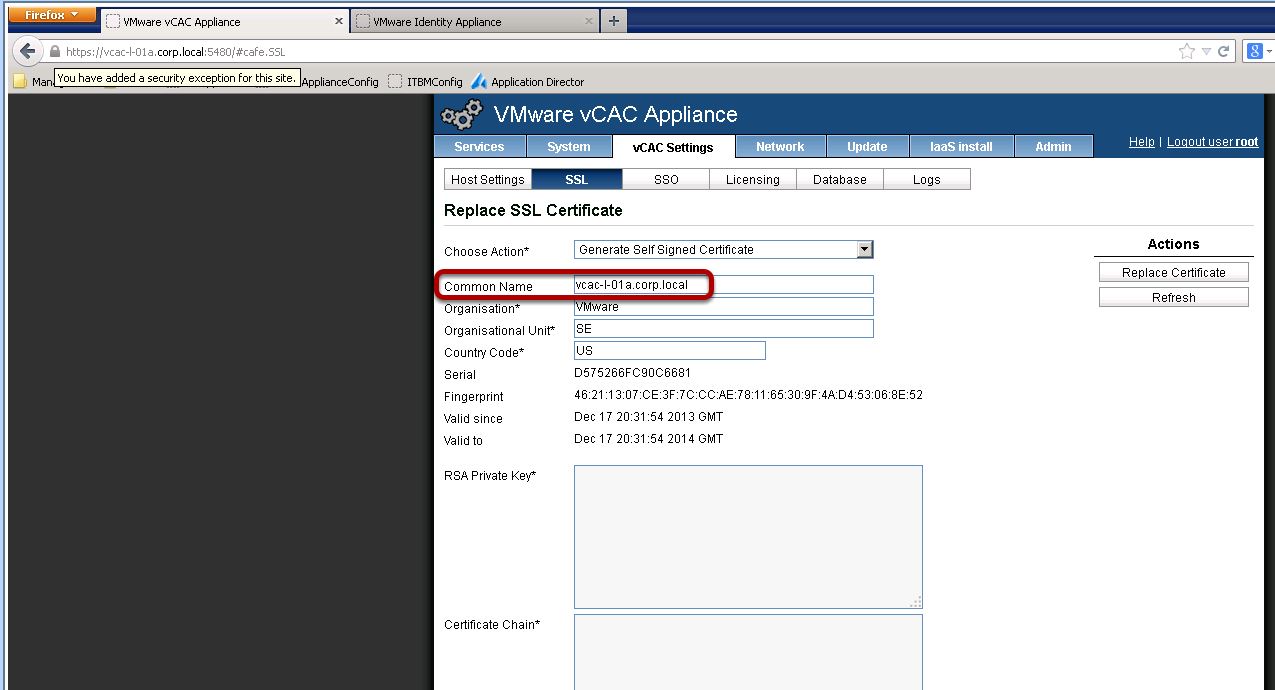
Task: Click the padlock site identity icon
Action: coord(55,52)
